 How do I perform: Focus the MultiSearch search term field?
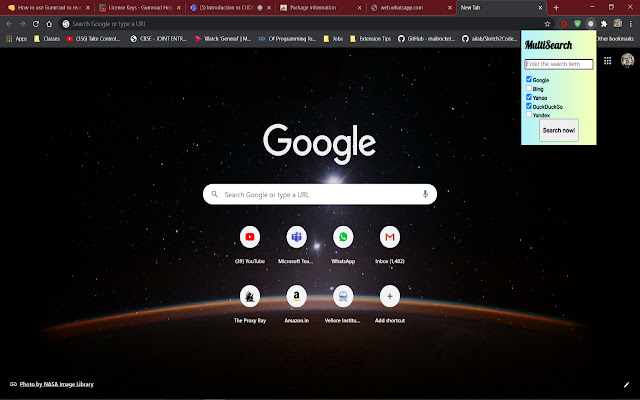[559, 64]
